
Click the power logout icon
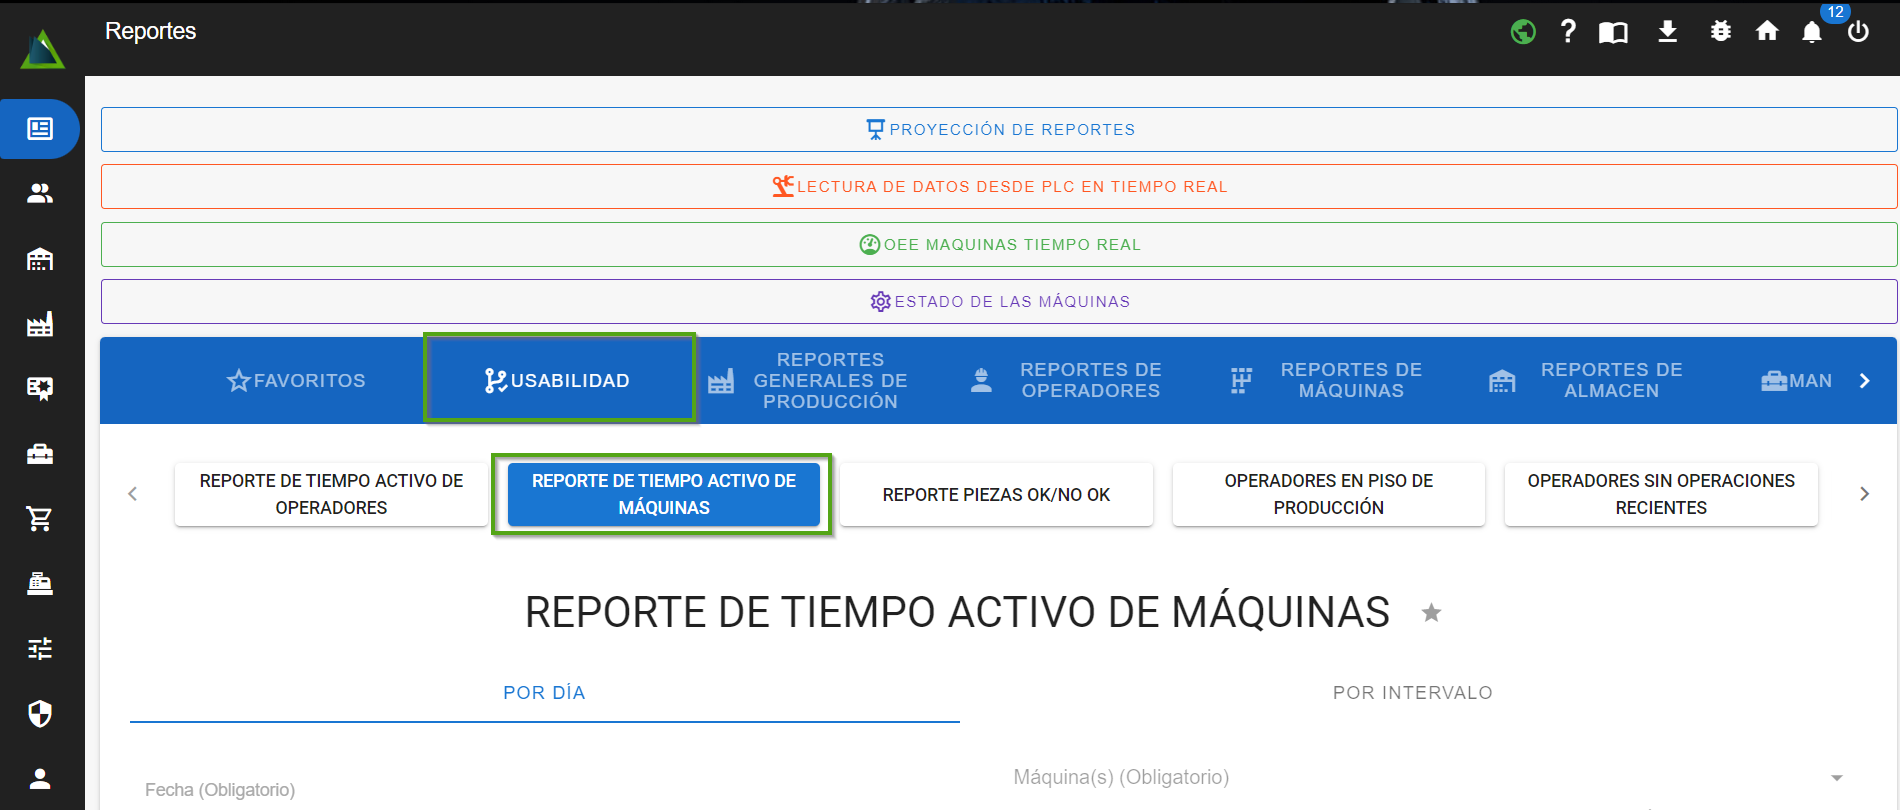point(1858,32)
